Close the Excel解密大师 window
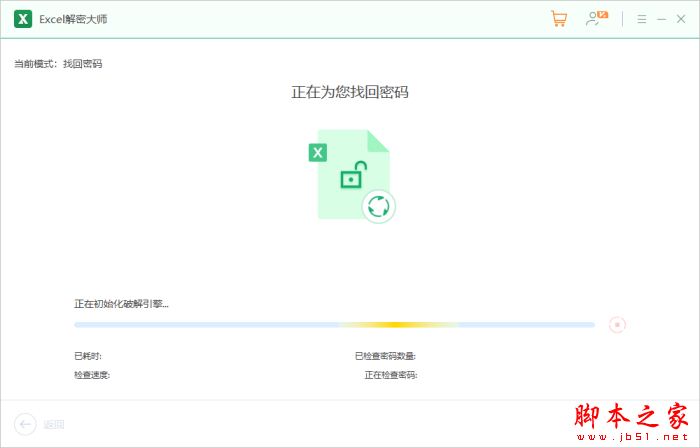The height and width of the screenshot is (448, 700). (681, 19)
